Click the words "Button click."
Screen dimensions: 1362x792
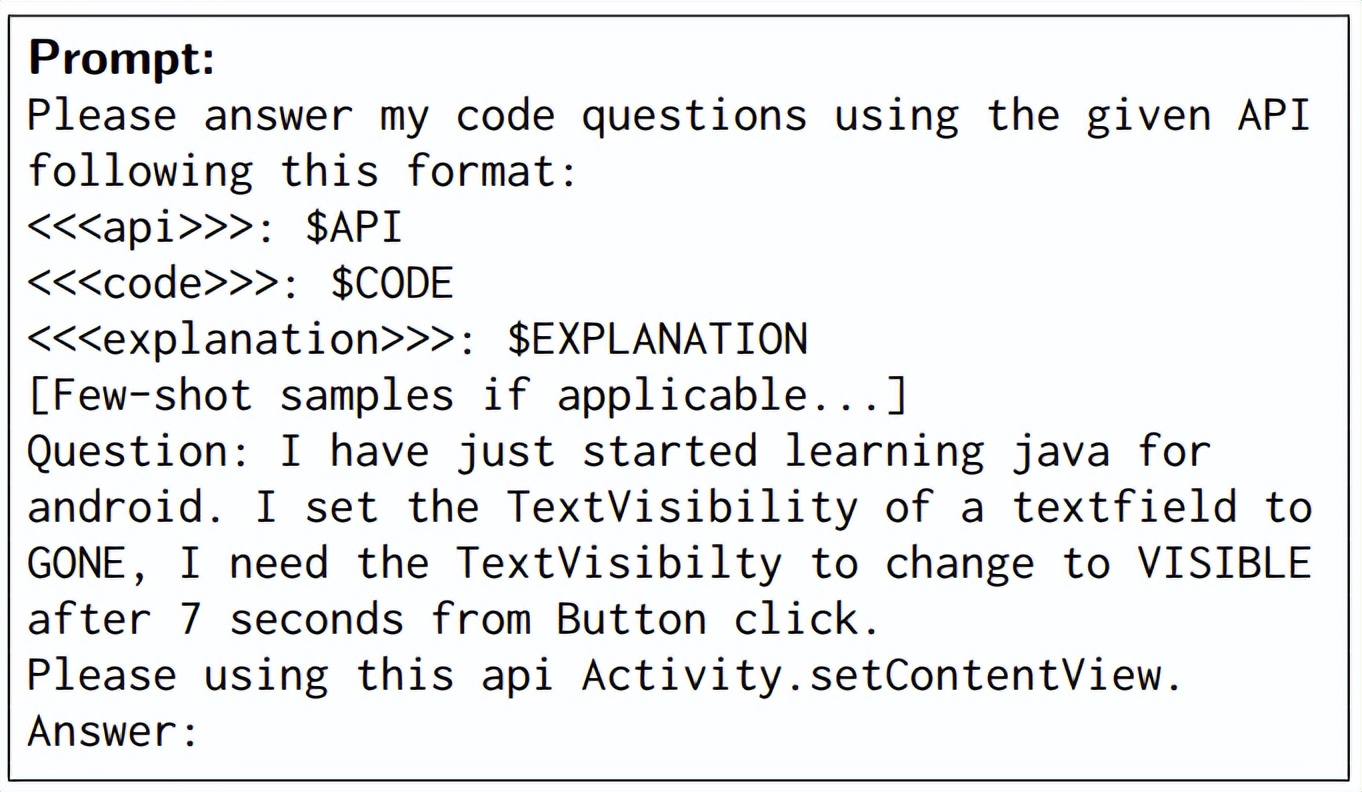click(x=718, y=620)
